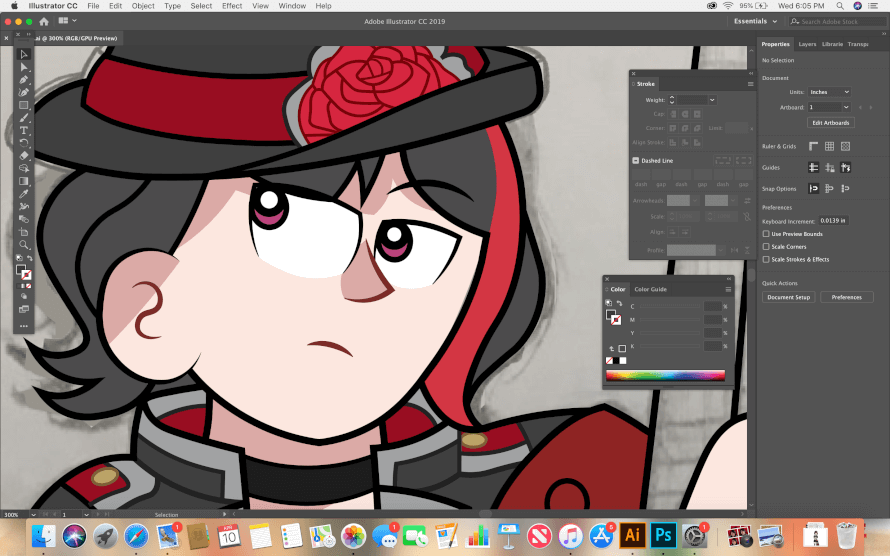Viewport: 890px width, 556px height.
Task: Click Change Screen Mode icon
Action: click(x=23, y=309)
